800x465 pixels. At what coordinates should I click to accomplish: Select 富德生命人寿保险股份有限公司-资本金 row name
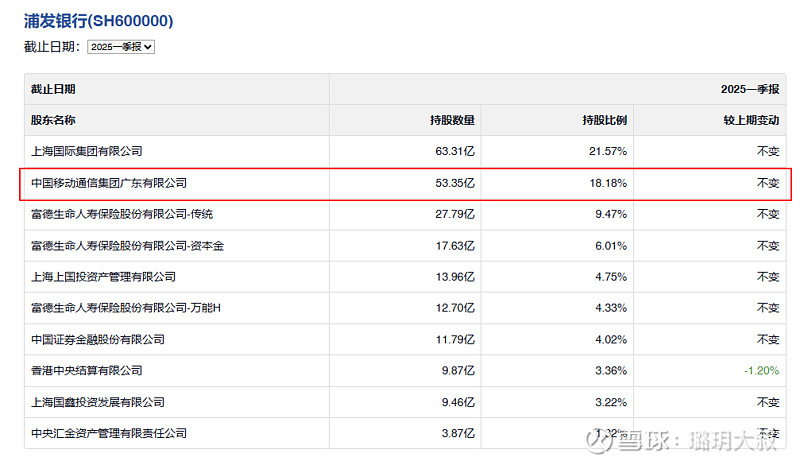[128, 246]
